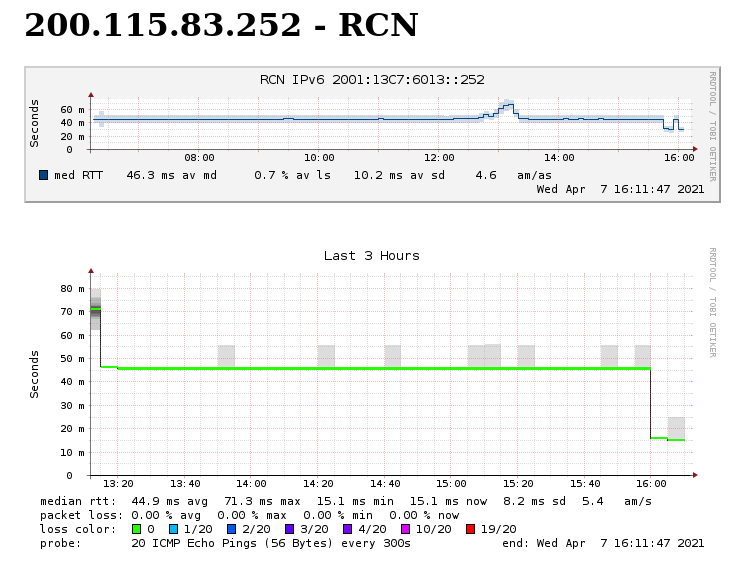Click the 16:00 marker on the Last 3 Hours axis

(651, 484)
